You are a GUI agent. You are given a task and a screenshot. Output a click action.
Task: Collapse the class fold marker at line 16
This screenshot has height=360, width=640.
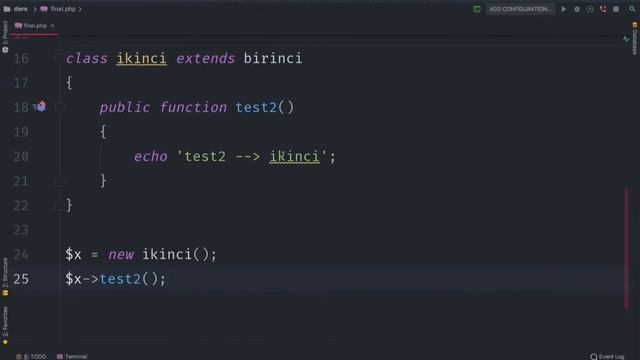click(59, 58)
